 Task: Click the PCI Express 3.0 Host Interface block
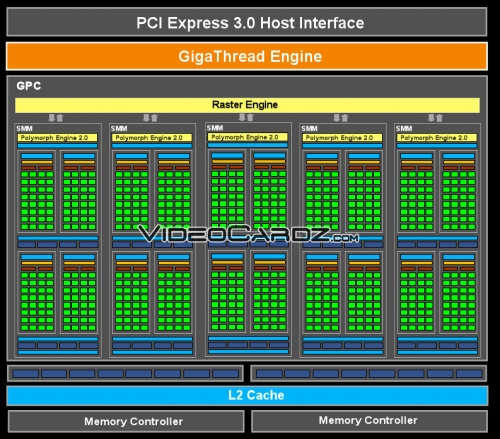(x=247, y=22)
